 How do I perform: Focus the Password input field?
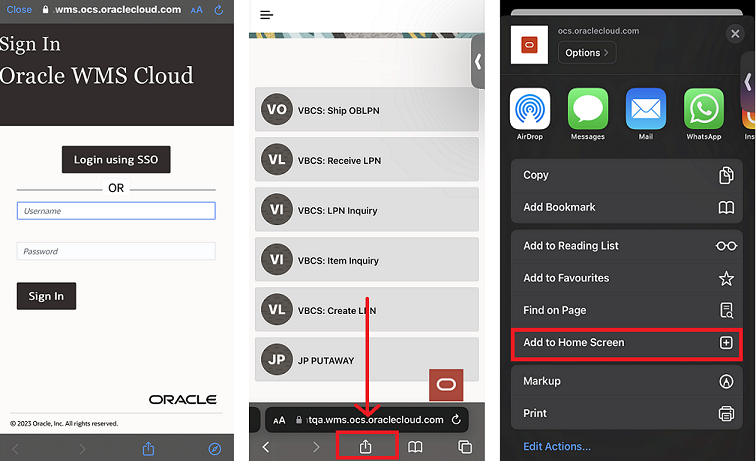coord(116,251)
